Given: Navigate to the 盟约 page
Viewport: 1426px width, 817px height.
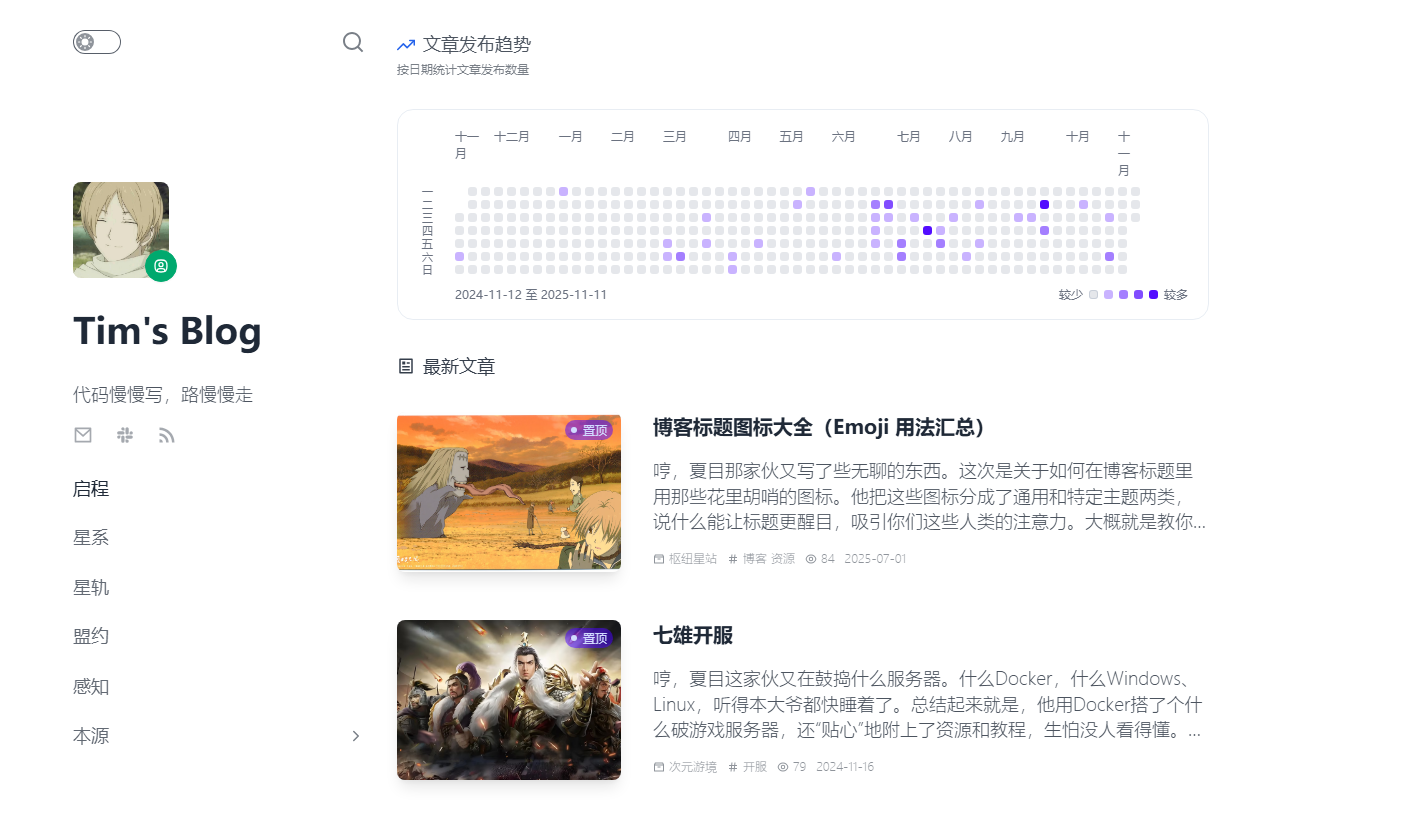Looking at the screenshot, I should click(x=91, y=637).
